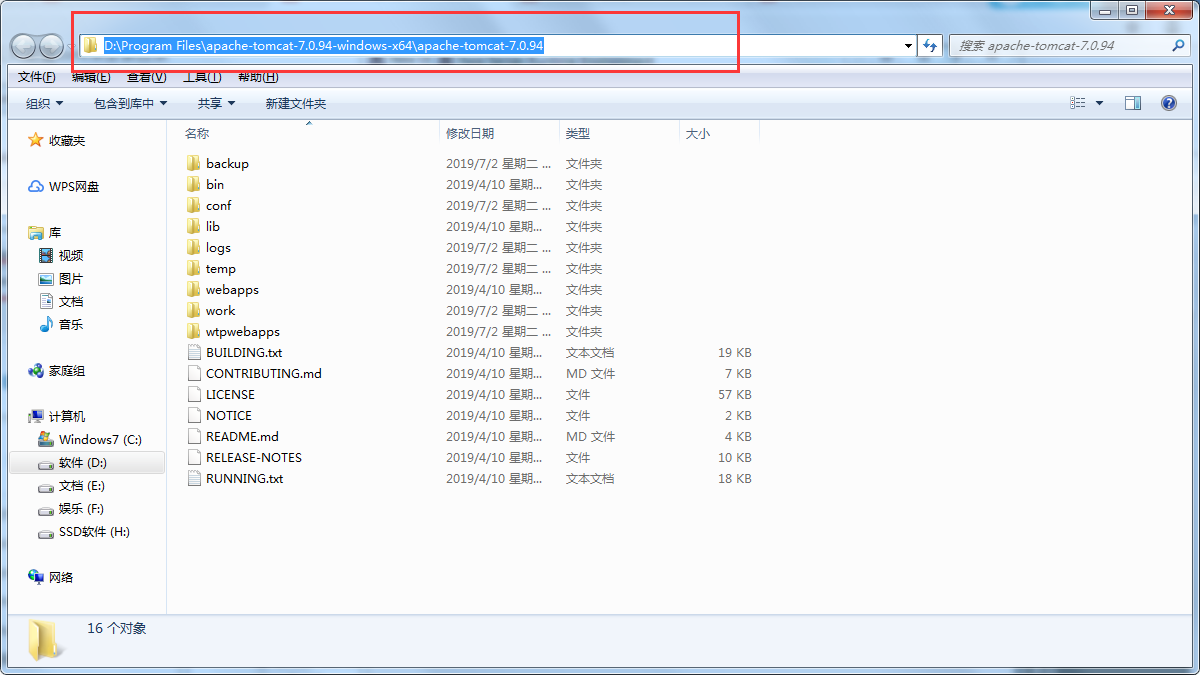Open the 音乐 library

(62, 324)
